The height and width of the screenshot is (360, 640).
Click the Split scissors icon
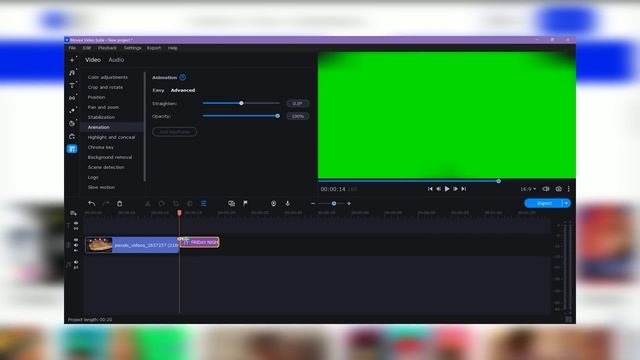click(148, 203)
